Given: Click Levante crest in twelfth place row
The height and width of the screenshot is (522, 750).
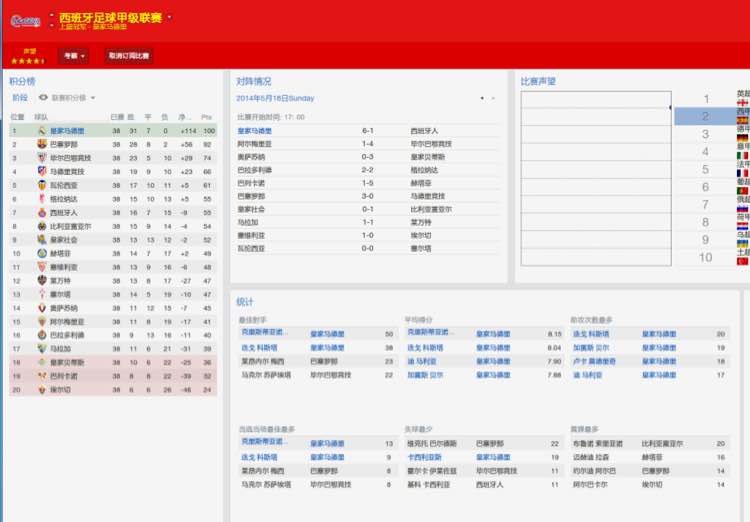Looking at the screenshot, I should [x=42, y=280].
